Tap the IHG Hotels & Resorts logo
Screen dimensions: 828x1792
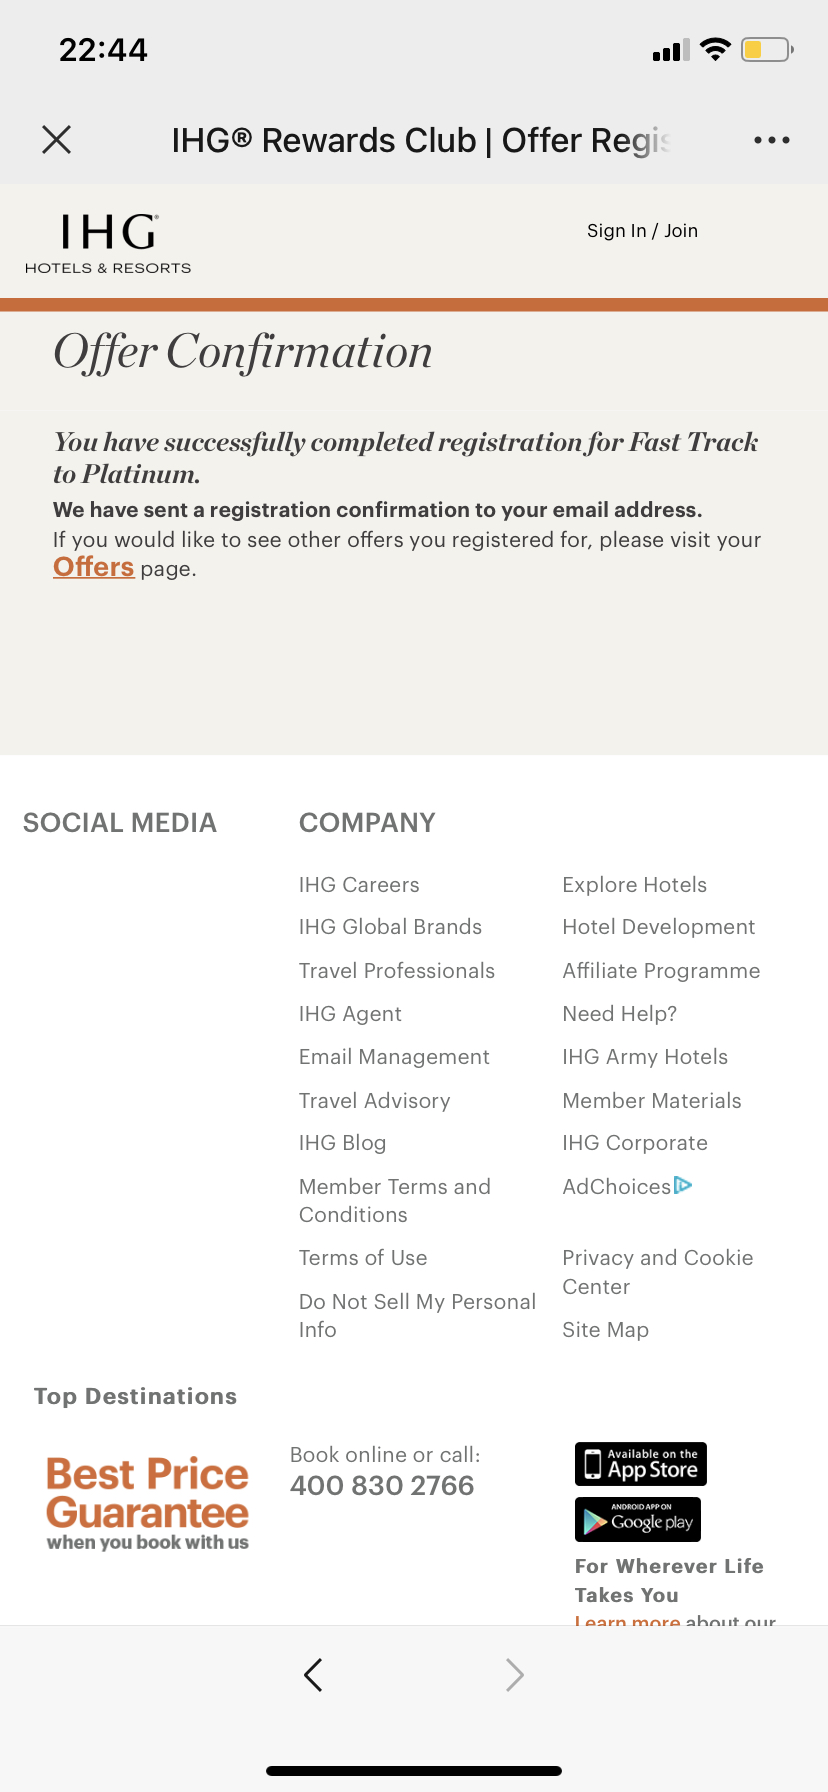coord(108,243)
